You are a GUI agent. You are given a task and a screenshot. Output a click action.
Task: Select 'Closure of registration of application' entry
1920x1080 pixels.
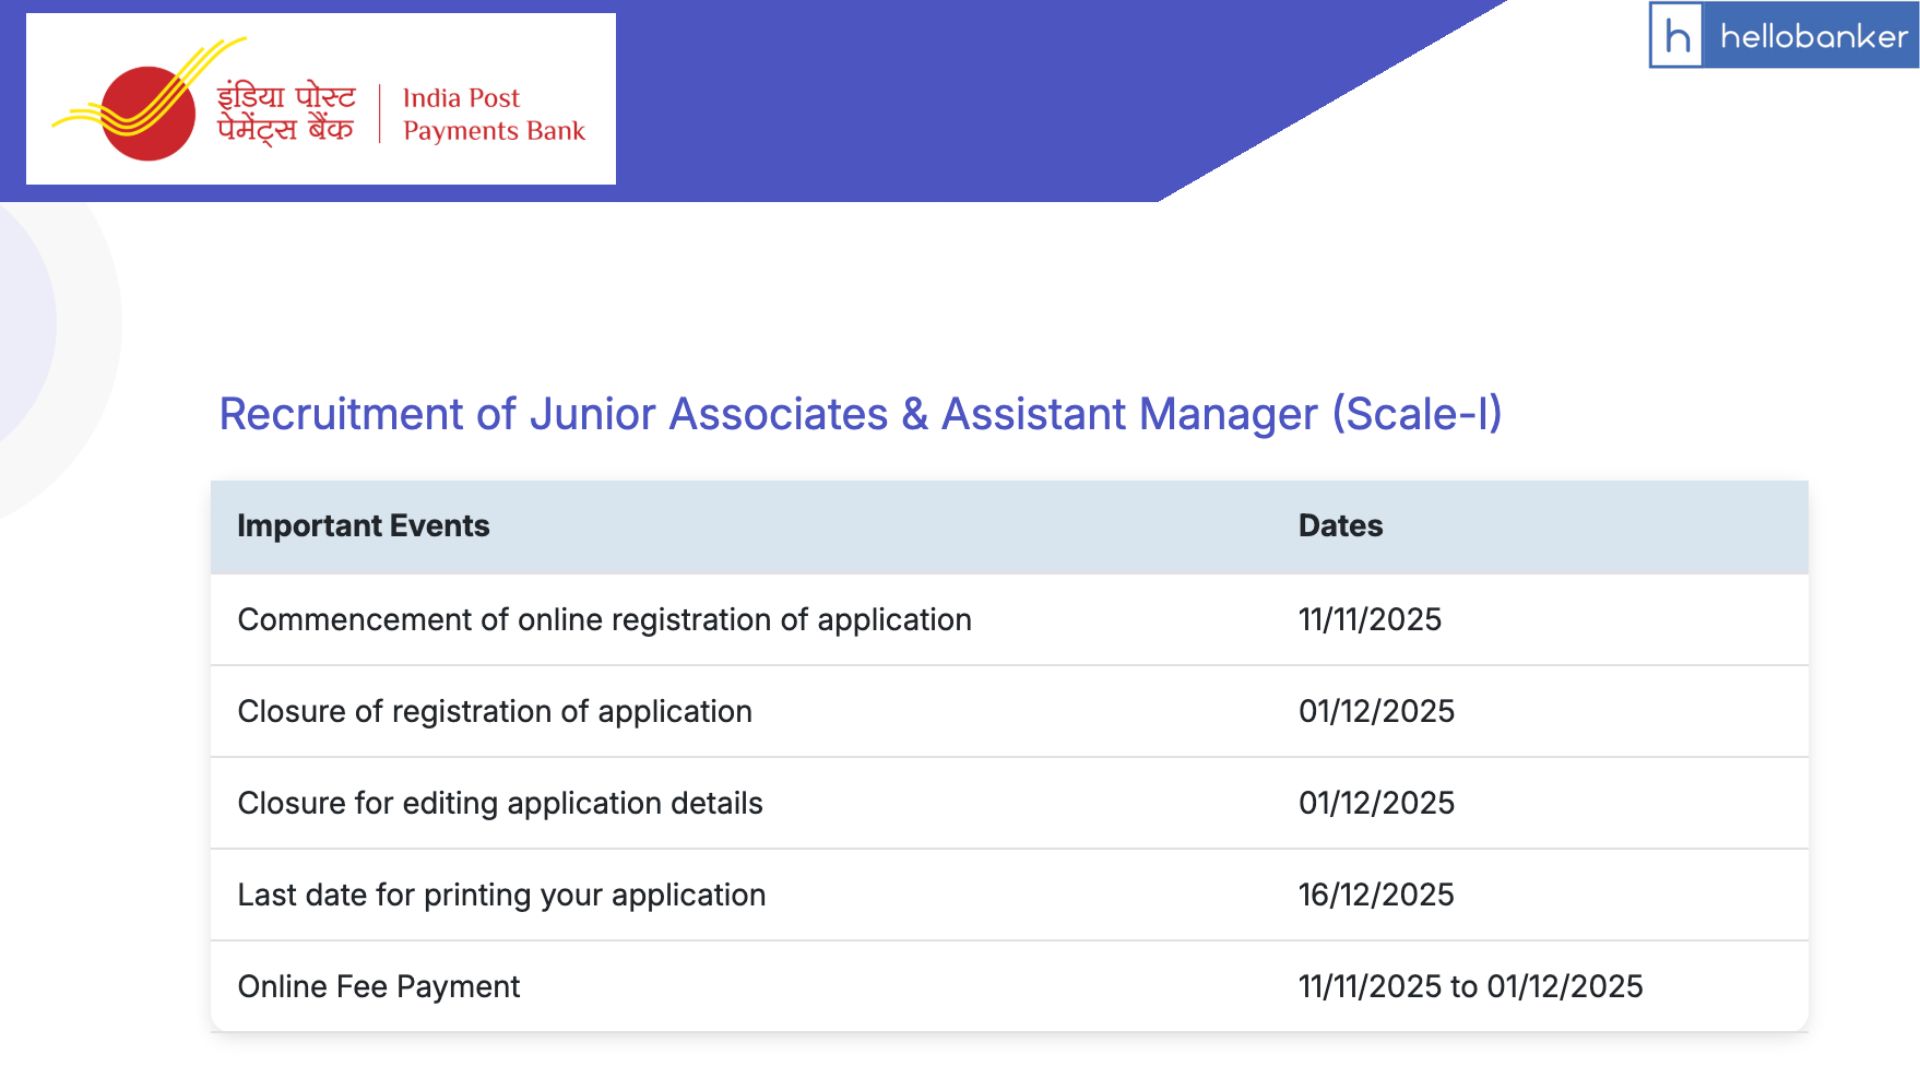[494, 711]
